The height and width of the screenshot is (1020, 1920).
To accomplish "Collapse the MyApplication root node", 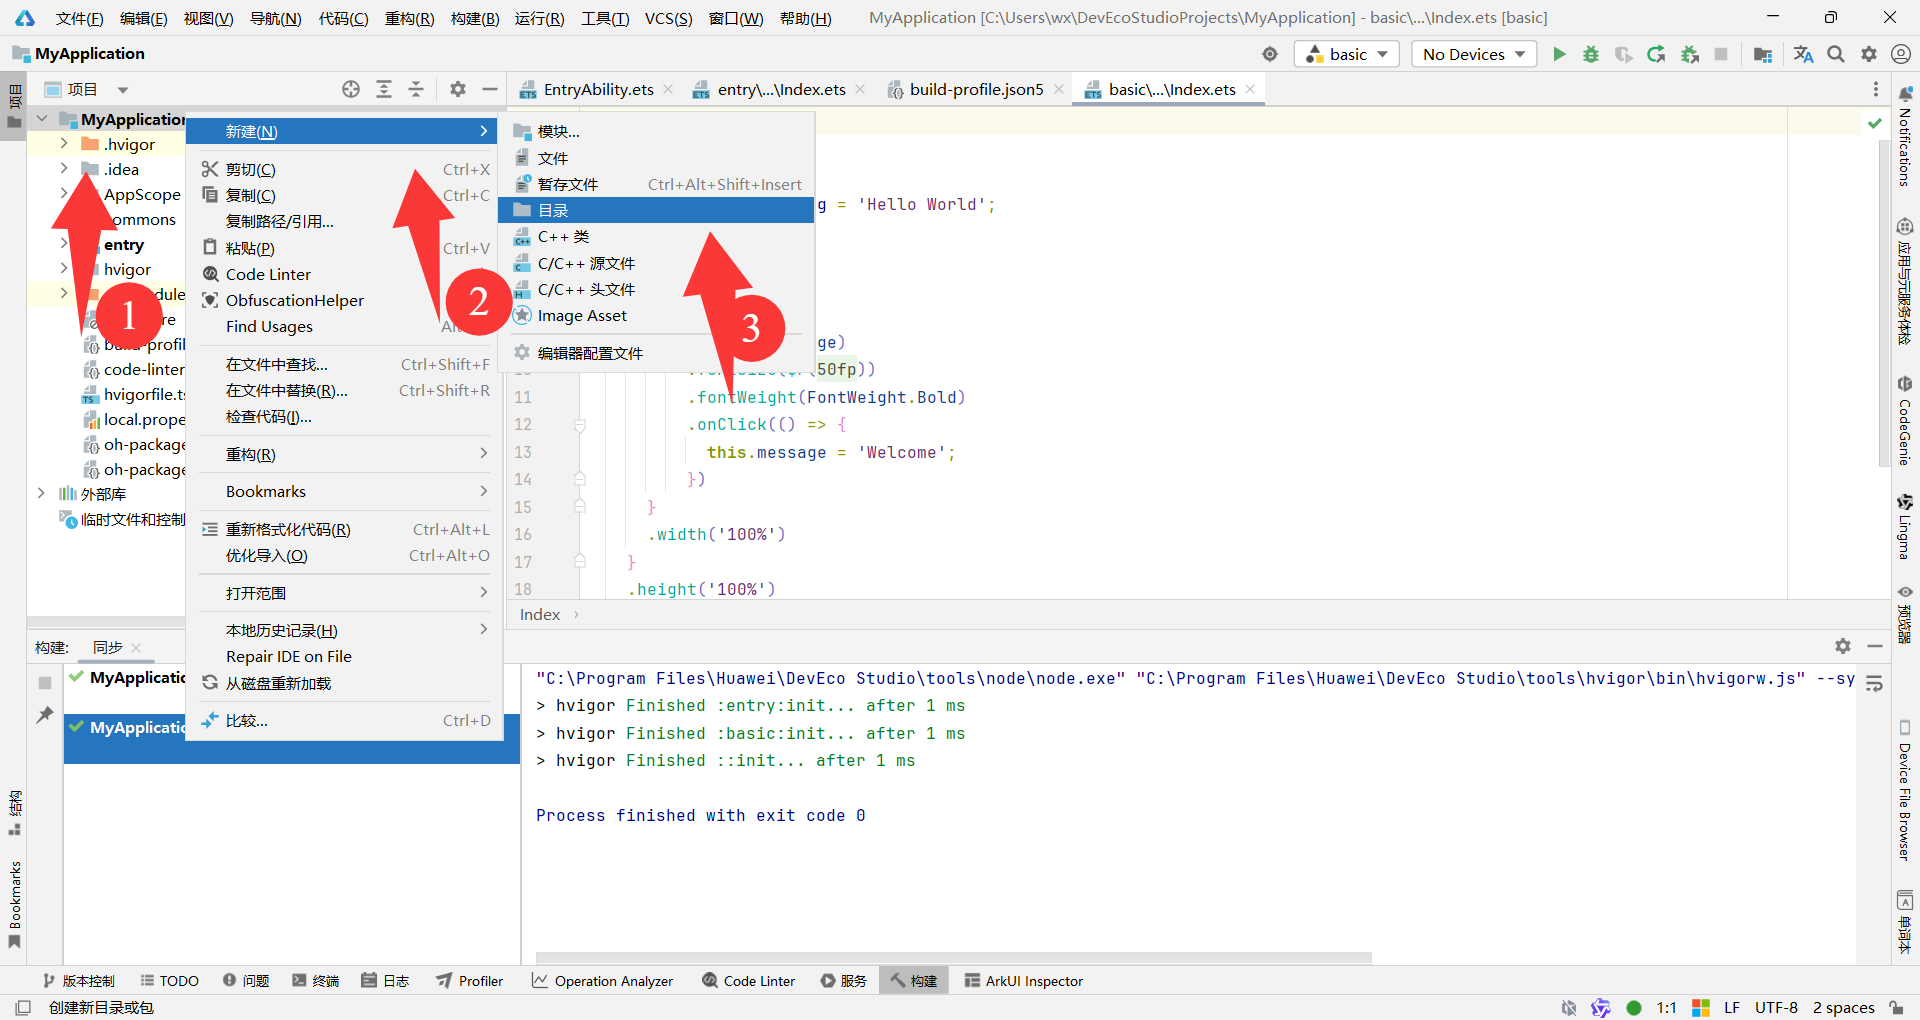I will [x=42, y=119].
